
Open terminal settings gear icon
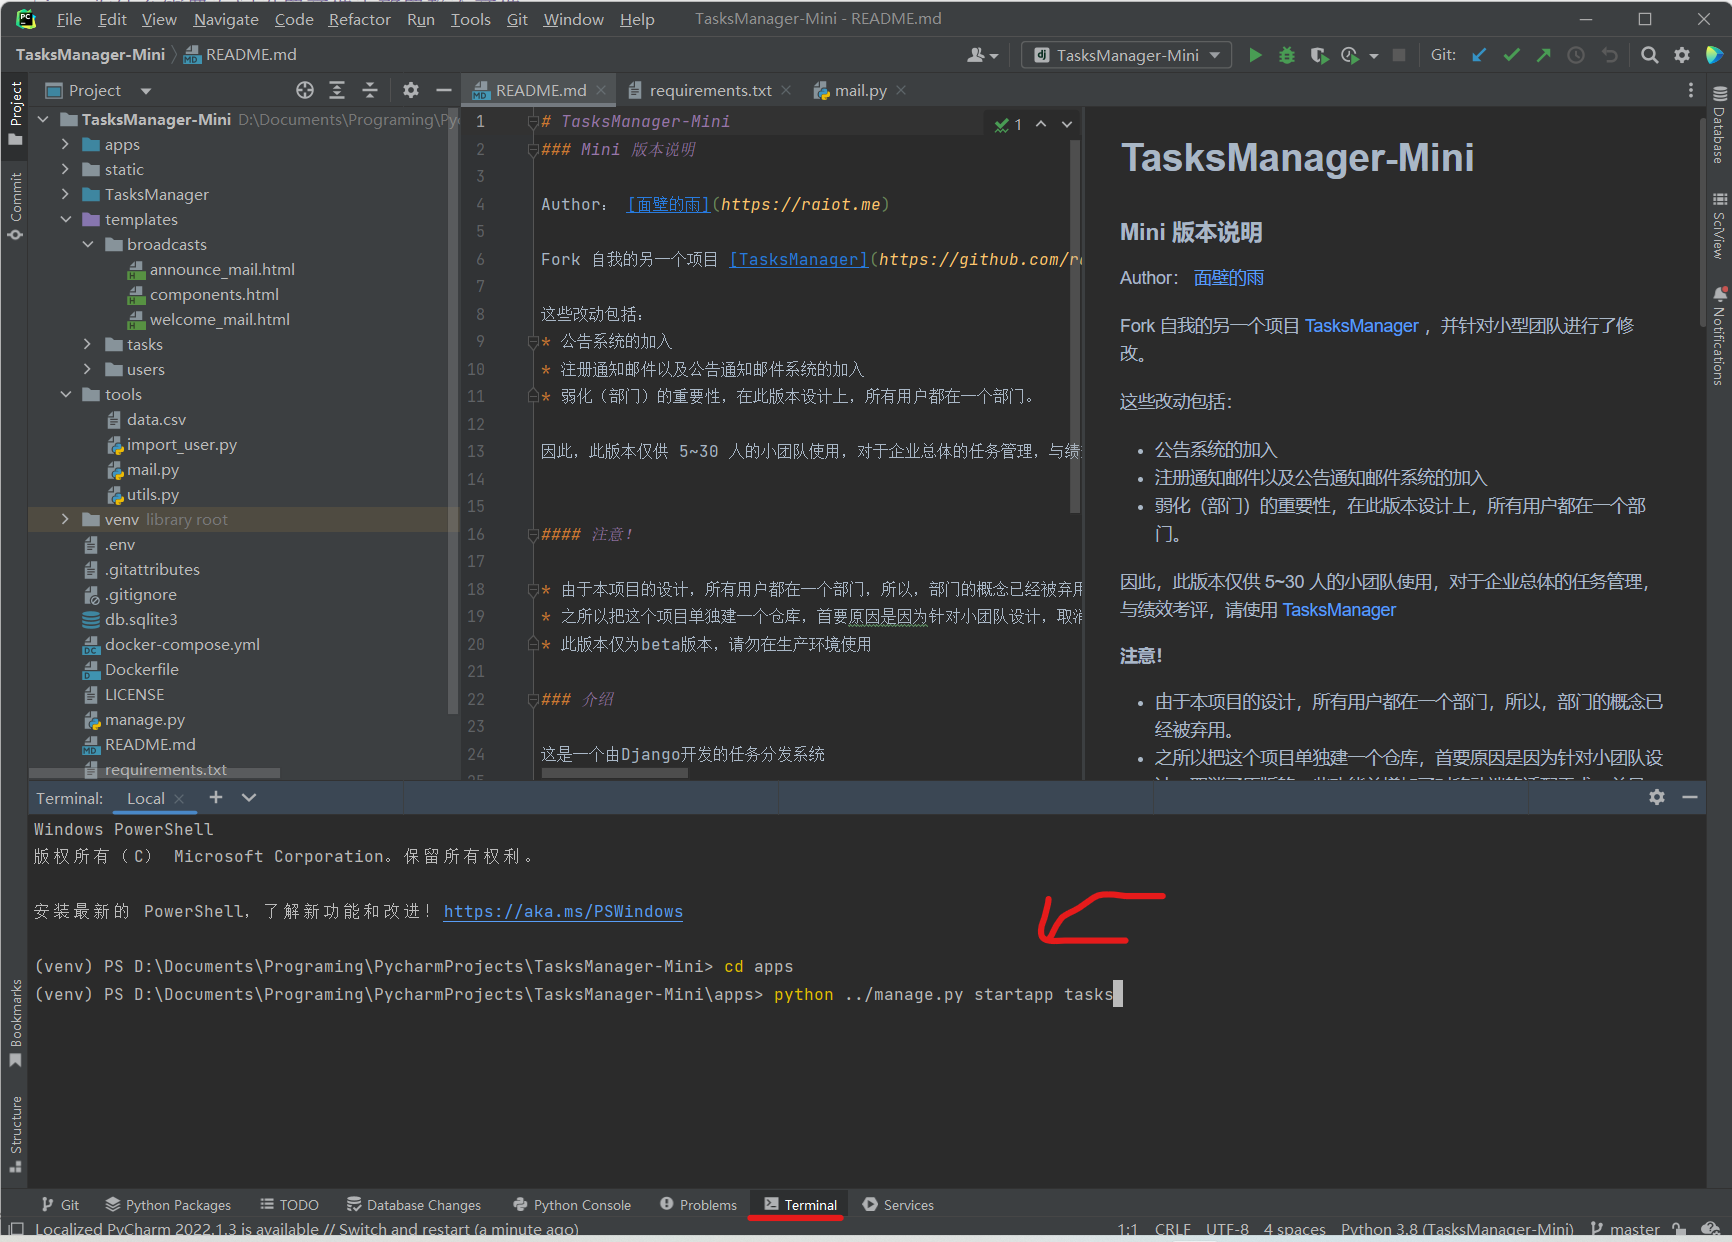pyautogui.click(x=1657, y=797)
